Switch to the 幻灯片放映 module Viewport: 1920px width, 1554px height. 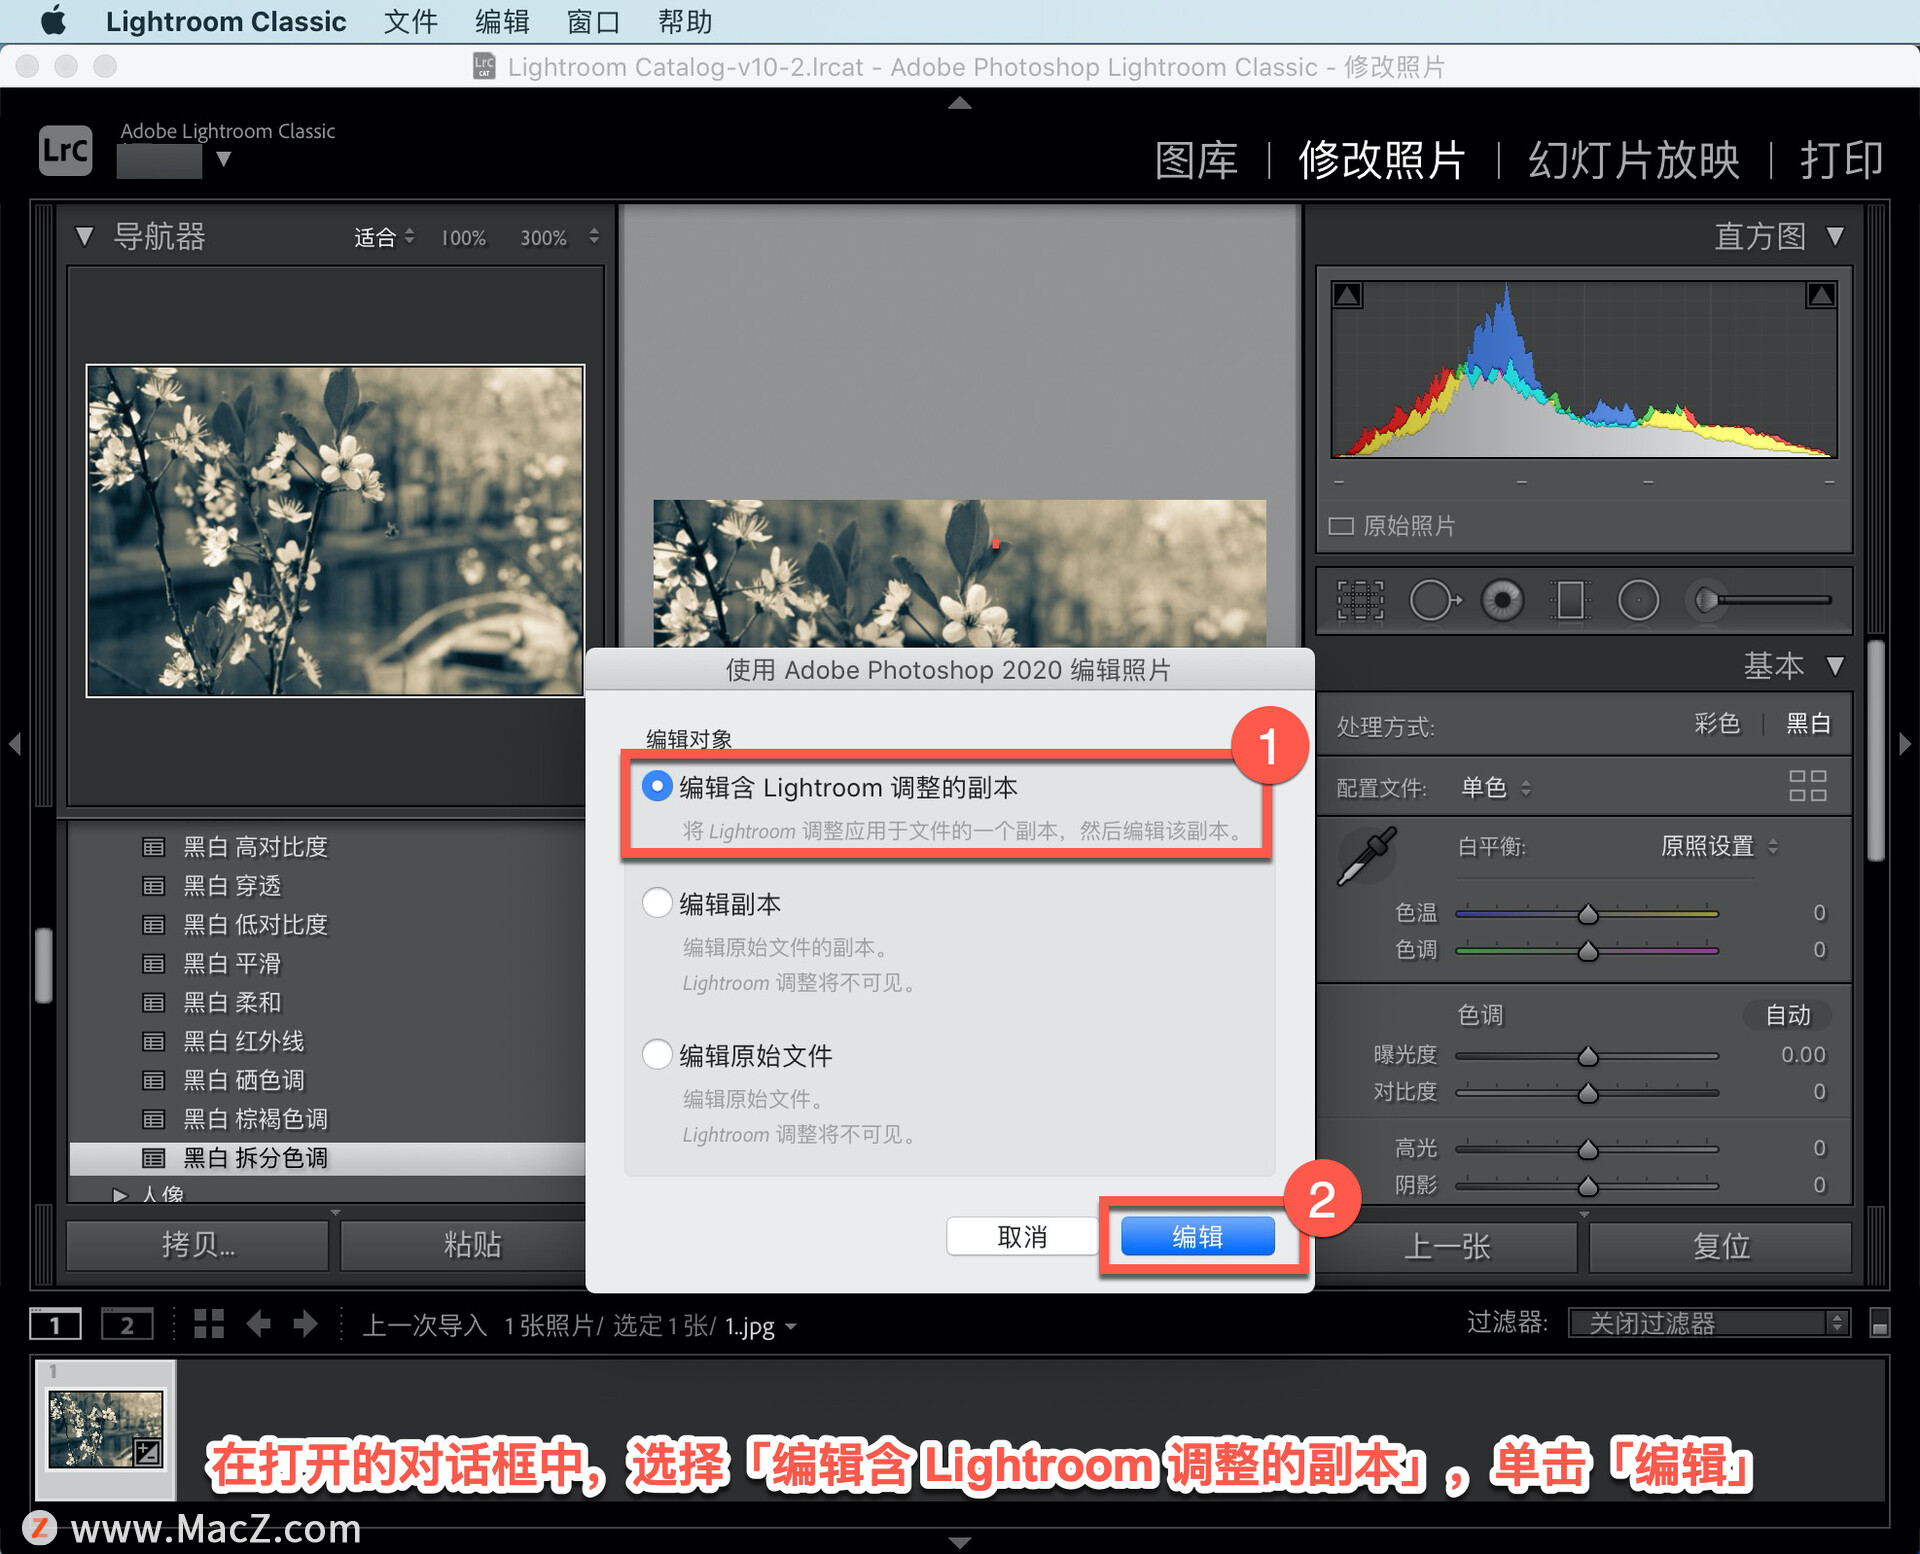pyautogui.click(x=1634, y=160)
